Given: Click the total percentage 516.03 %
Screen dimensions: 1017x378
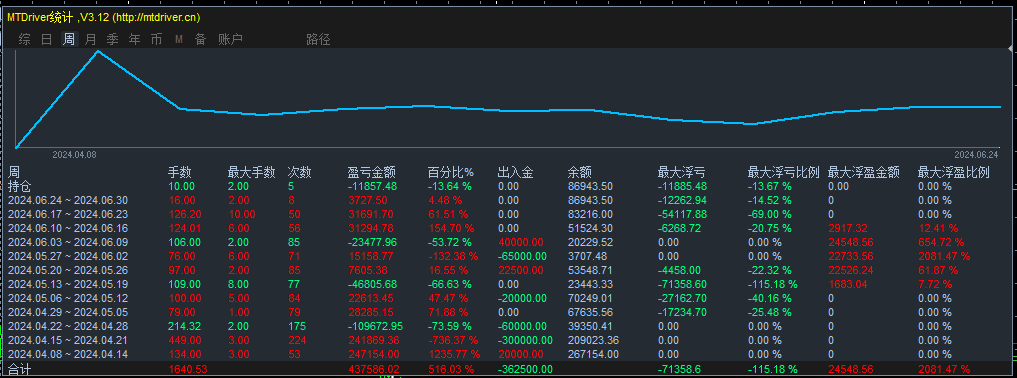Looking at the screenshot, I should (450, 370).
